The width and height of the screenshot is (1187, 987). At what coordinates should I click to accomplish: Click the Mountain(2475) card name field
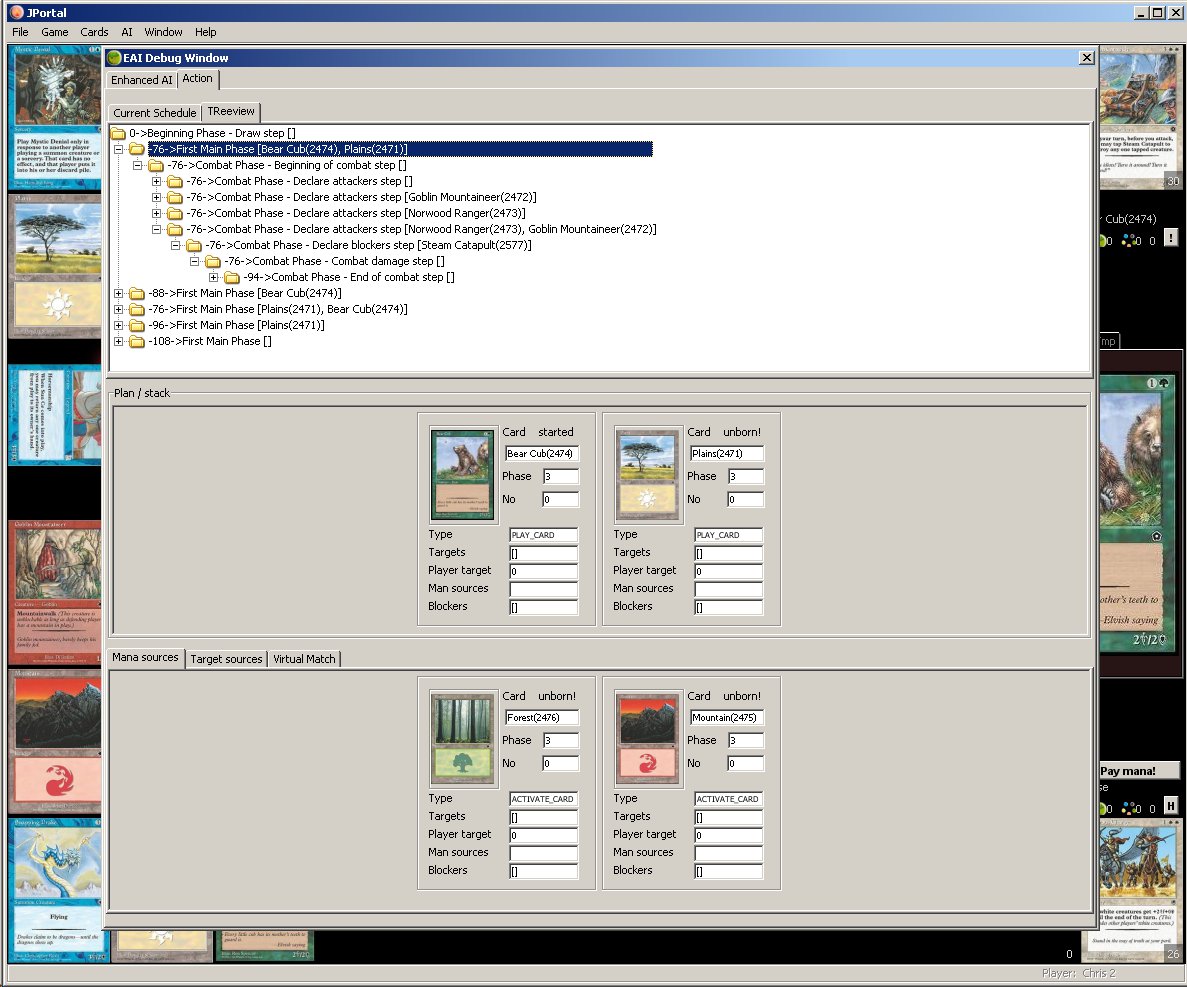pyautogui.click(x=727, y=718)
